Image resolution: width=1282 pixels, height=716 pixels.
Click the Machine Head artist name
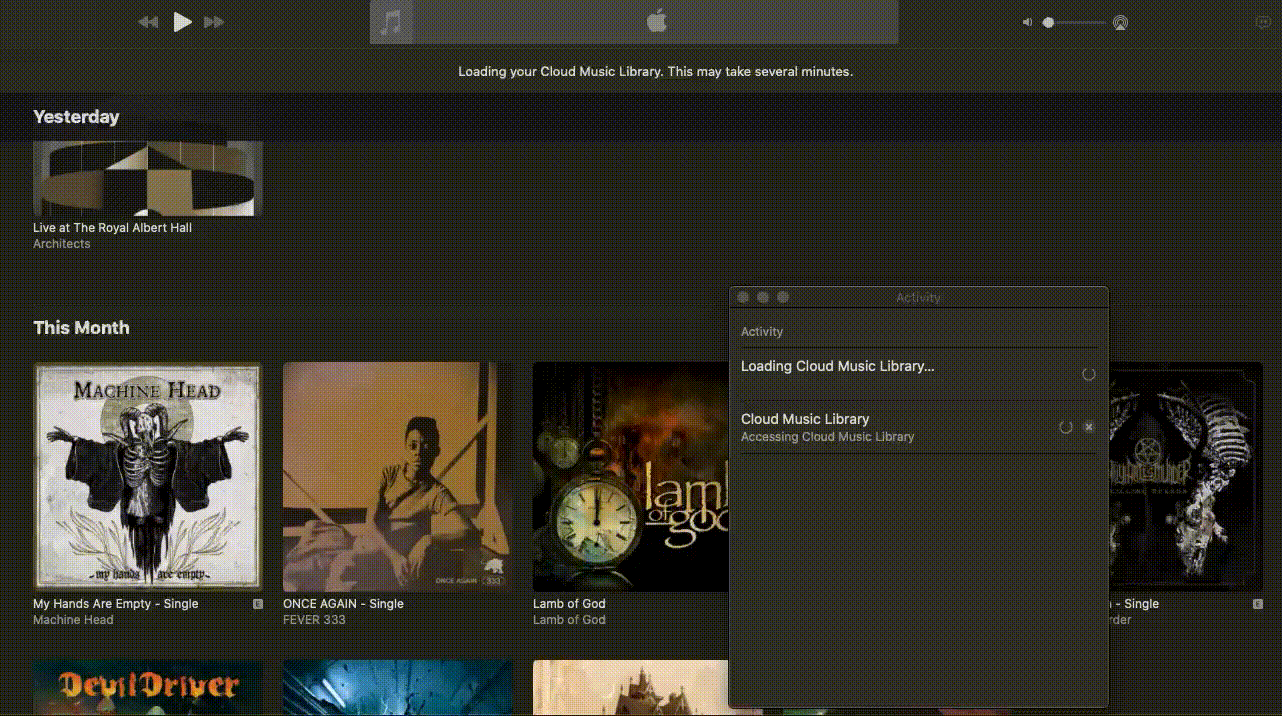(x=73, y=620)
